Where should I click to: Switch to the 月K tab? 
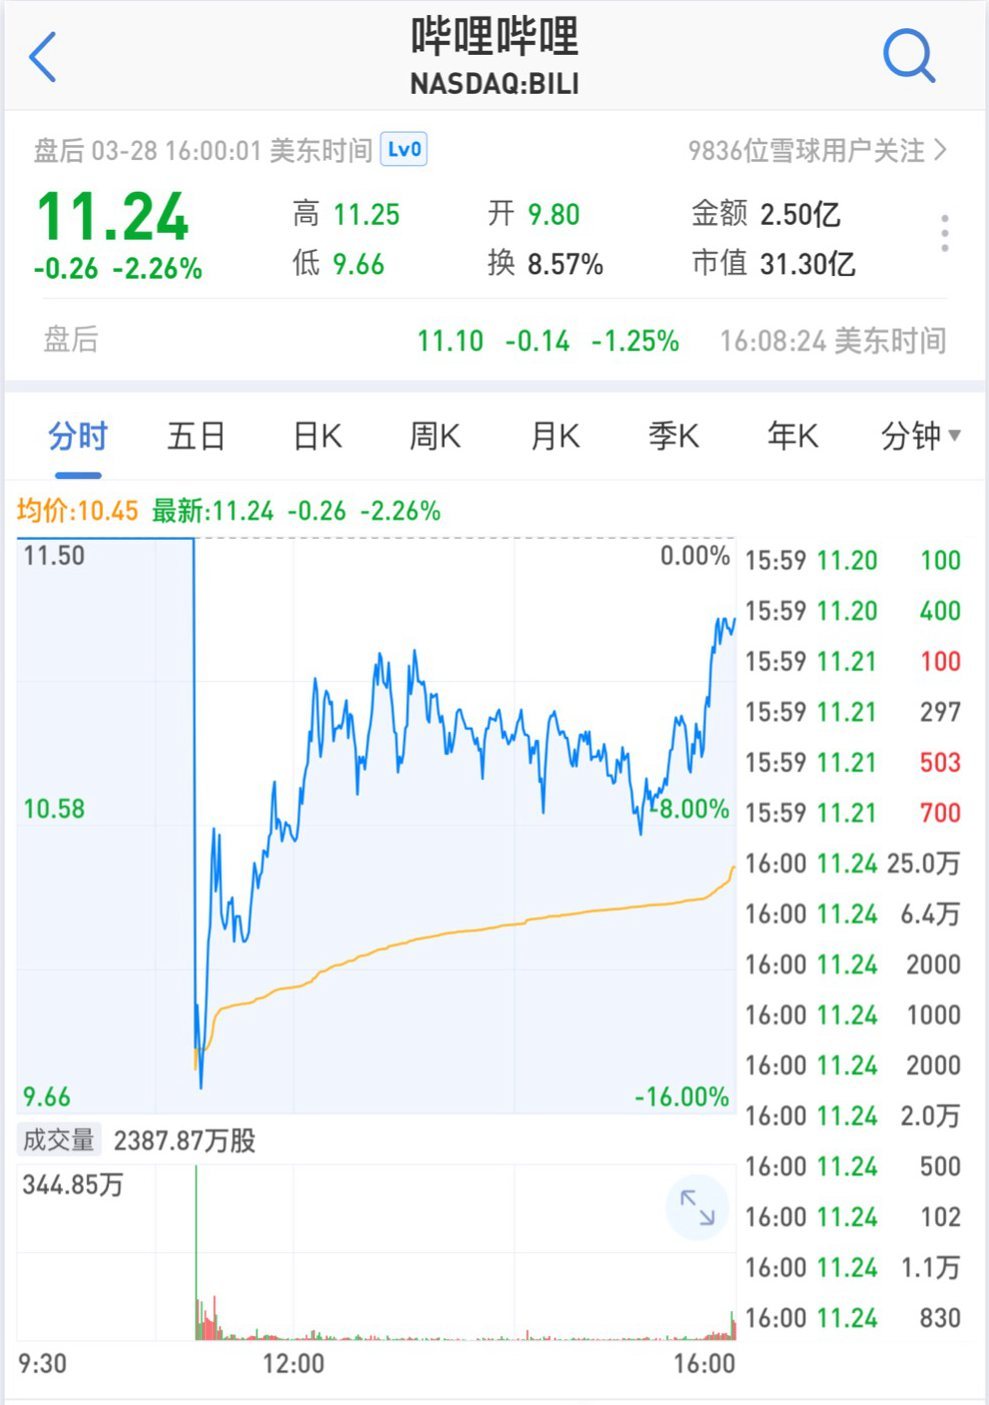[555, 437]
